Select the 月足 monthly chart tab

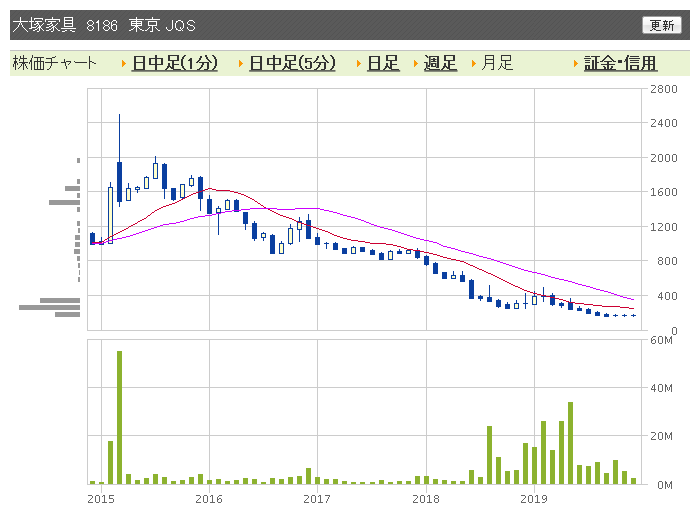[497, 63]
